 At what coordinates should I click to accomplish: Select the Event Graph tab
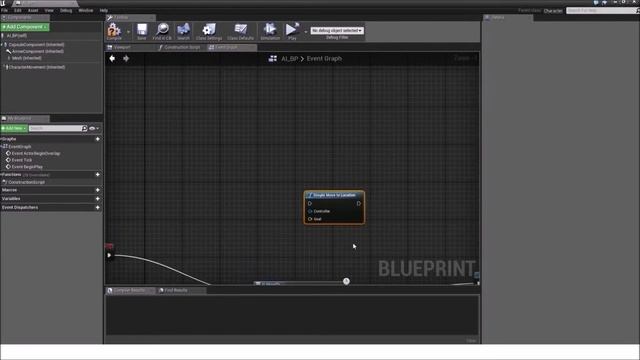point(232,47)
